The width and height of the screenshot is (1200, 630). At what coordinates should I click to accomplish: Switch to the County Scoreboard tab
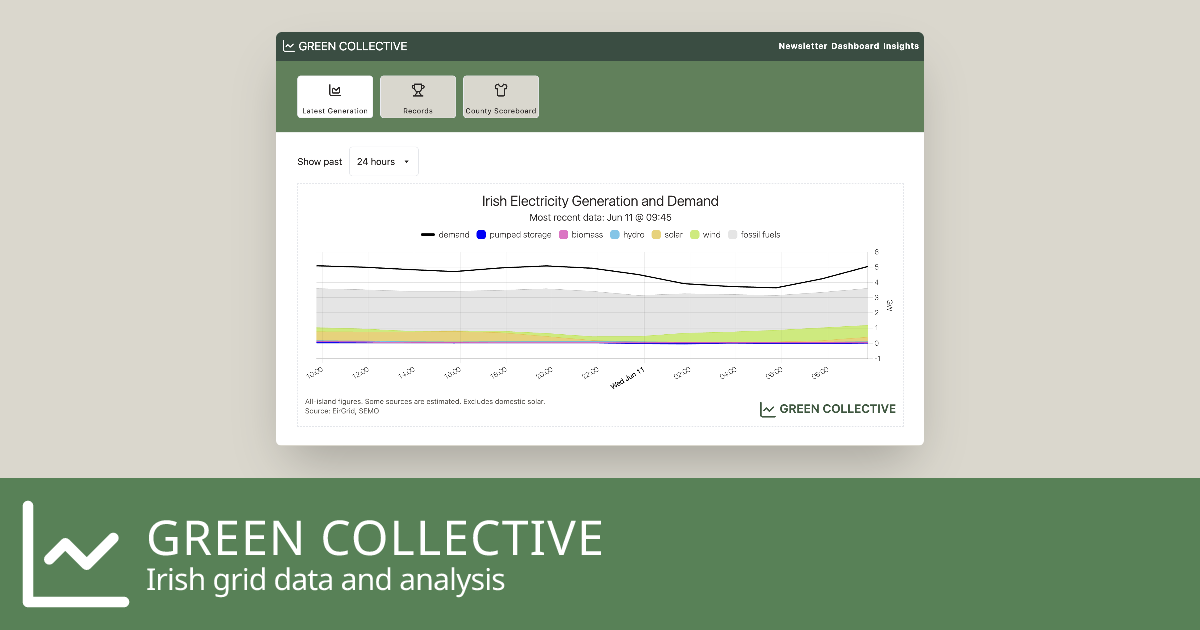(500, 96)
